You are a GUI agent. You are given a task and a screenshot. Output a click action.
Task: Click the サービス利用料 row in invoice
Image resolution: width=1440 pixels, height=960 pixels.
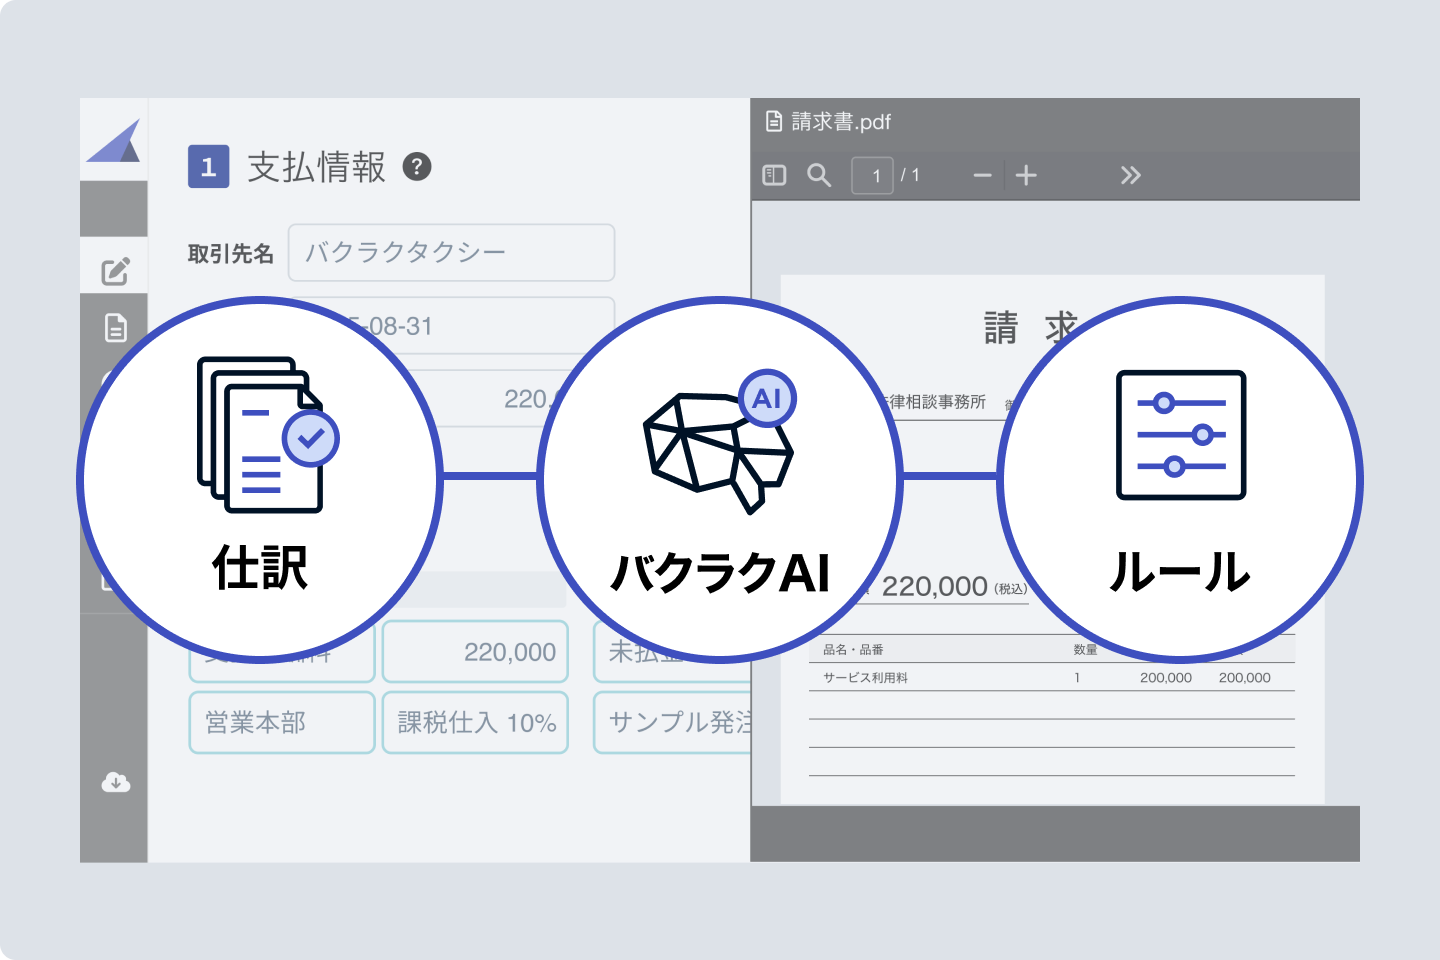tap(1051, 677)
